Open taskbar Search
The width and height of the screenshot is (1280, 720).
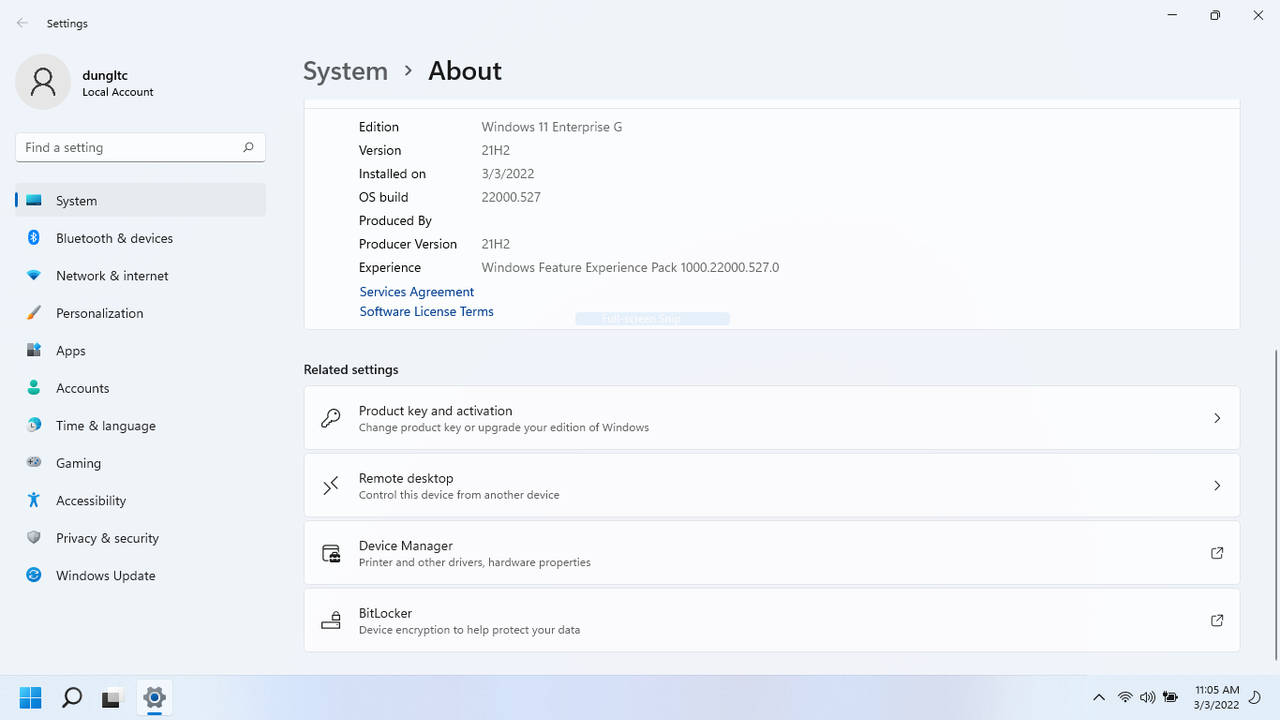tap(72, 697)
